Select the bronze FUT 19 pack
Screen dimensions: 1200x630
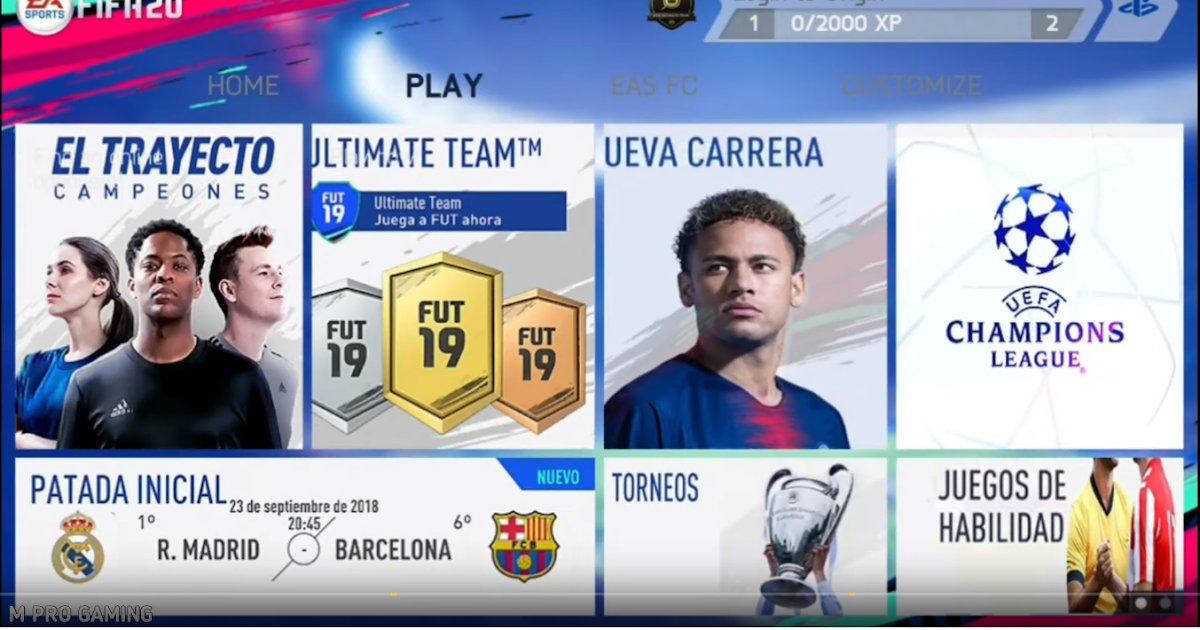[540, 356]
